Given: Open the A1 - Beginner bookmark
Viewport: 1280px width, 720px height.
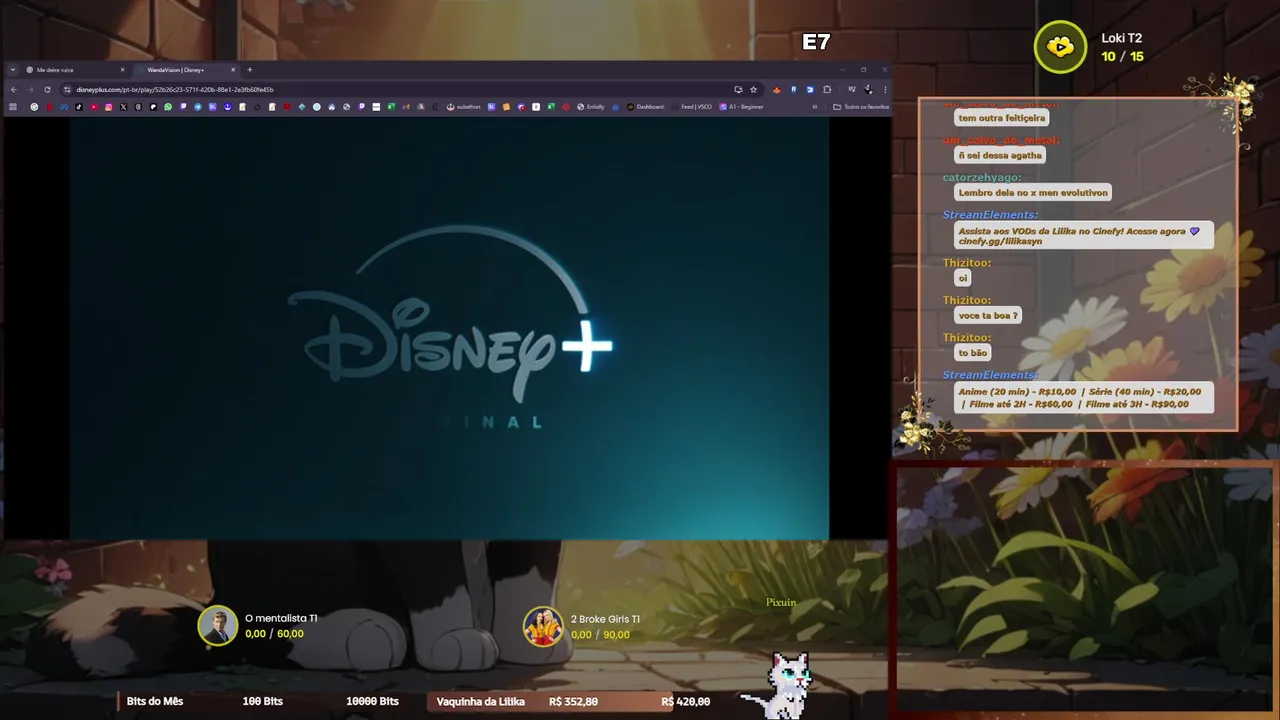Looking at the screenshot, I should 741,106.
